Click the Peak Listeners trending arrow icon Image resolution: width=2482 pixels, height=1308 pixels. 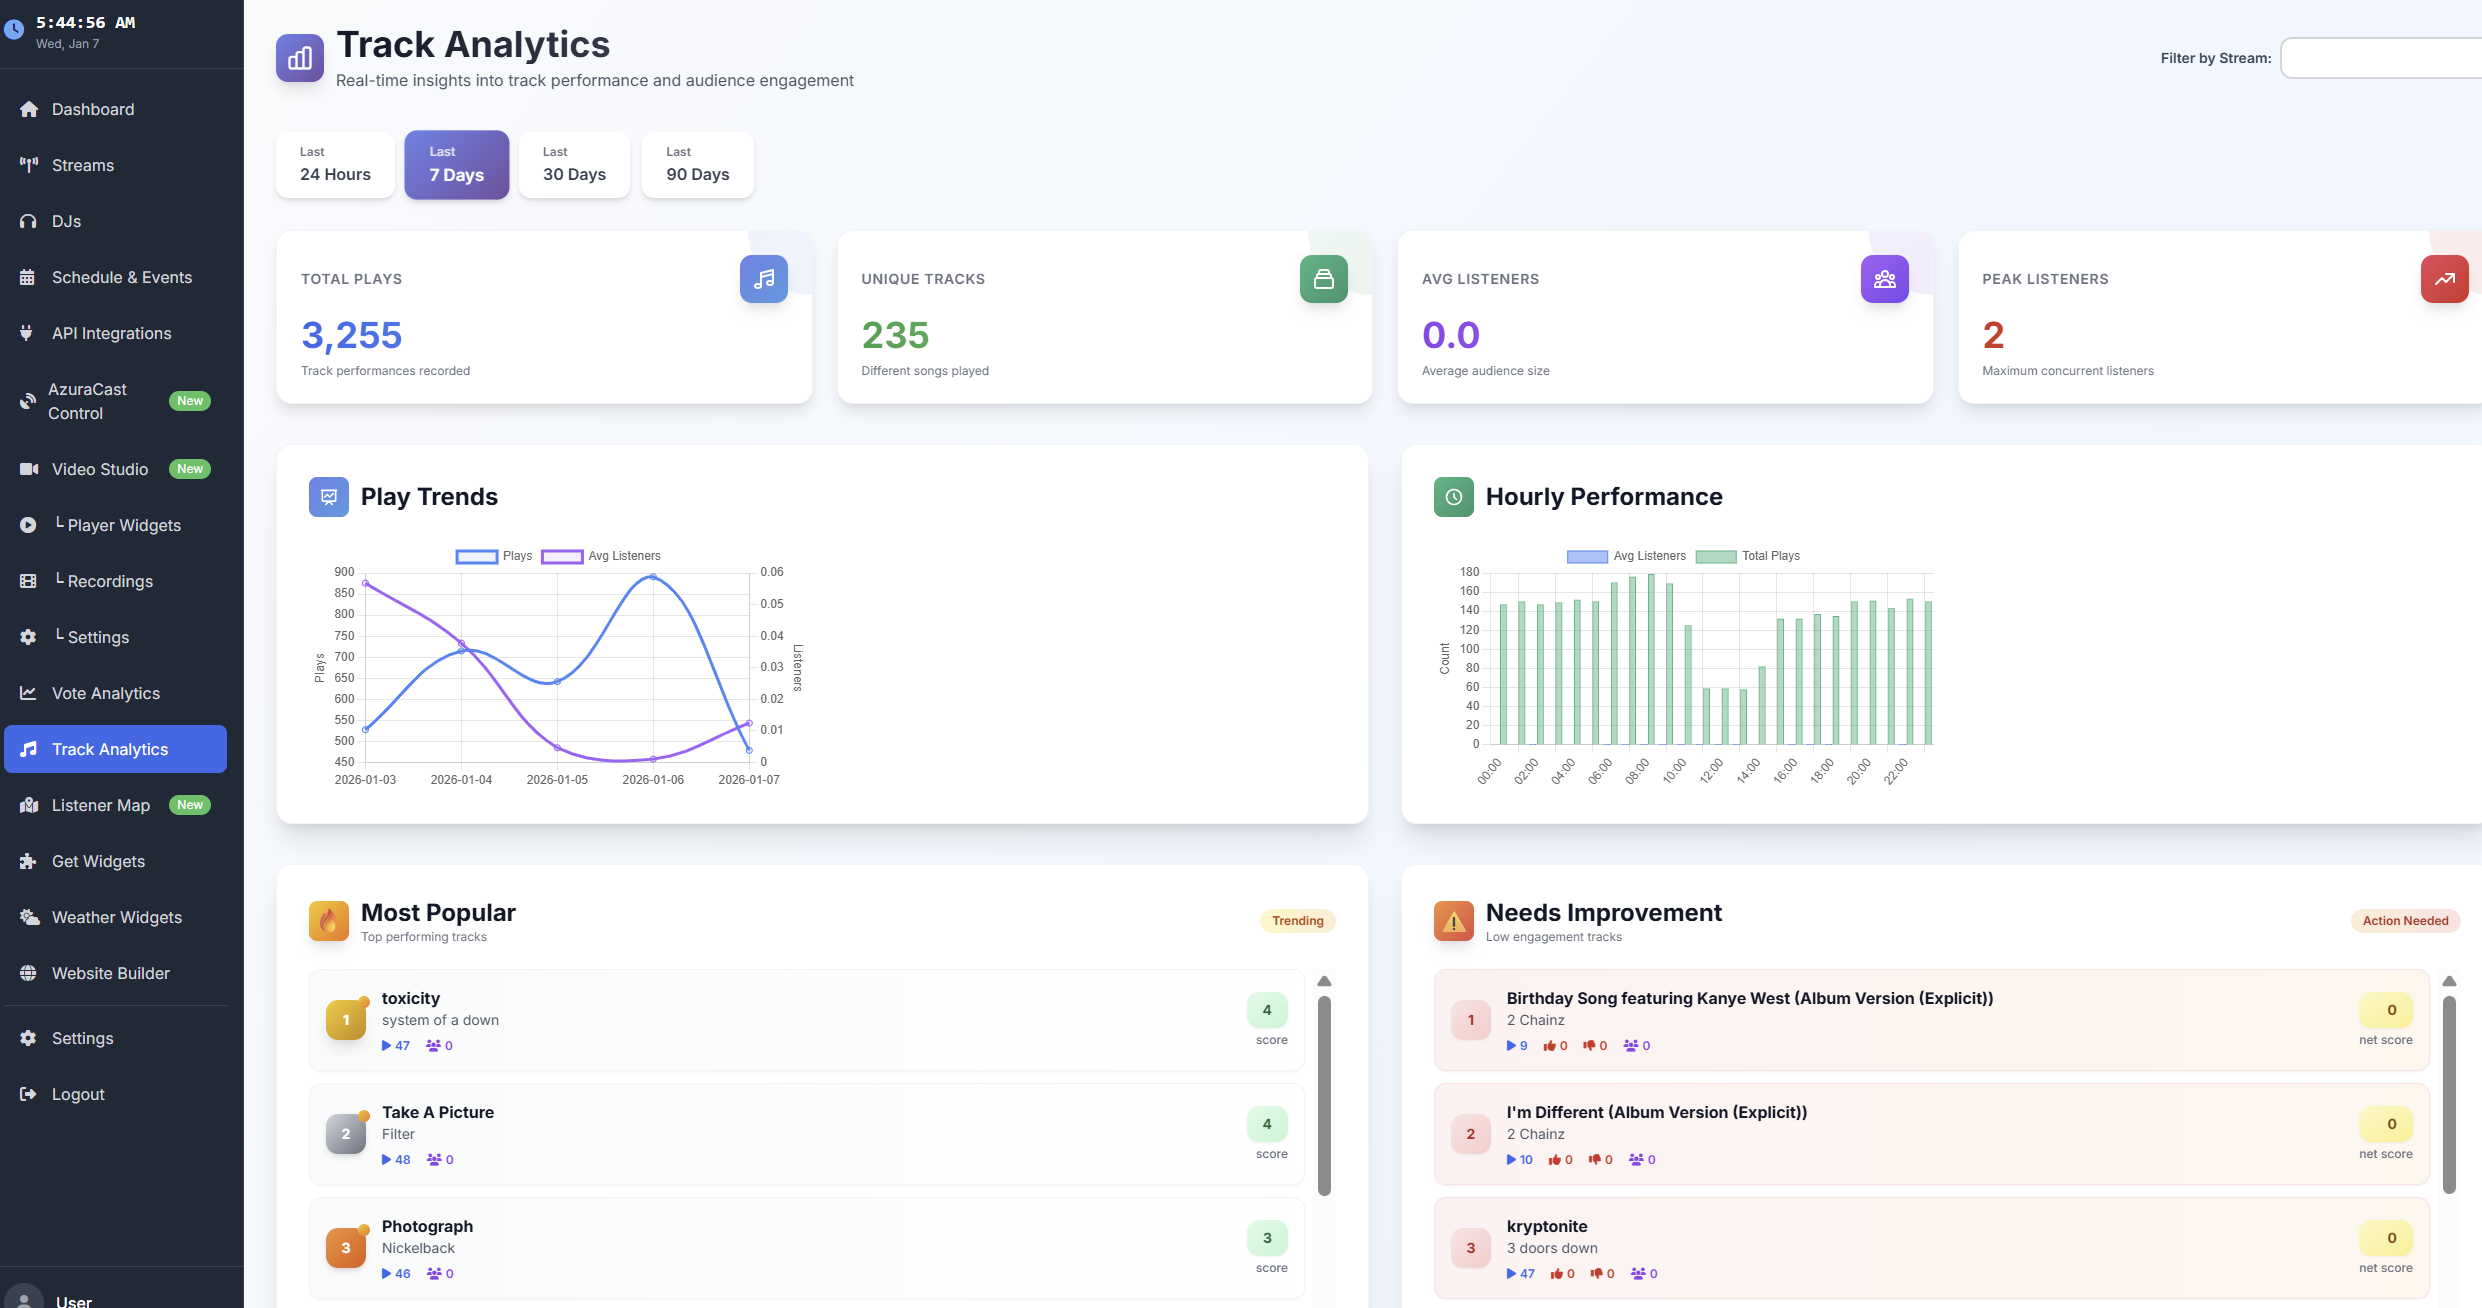tap(2444, 279)
